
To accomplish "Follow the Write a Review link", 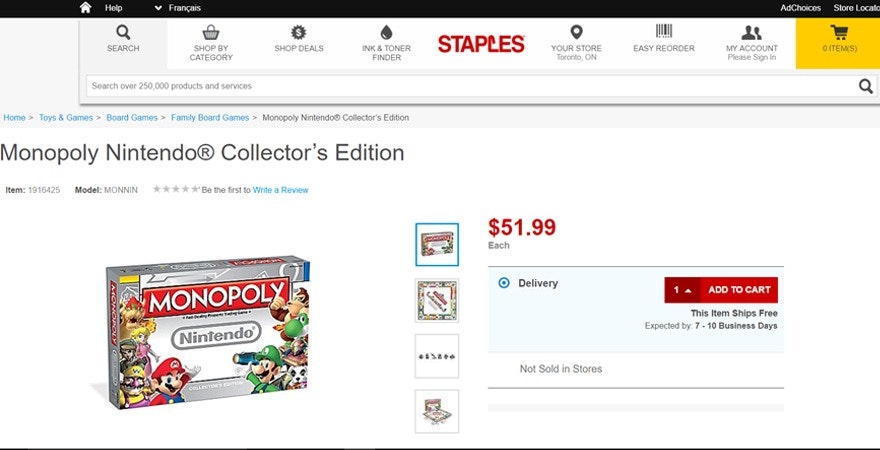I will (280, 190).
